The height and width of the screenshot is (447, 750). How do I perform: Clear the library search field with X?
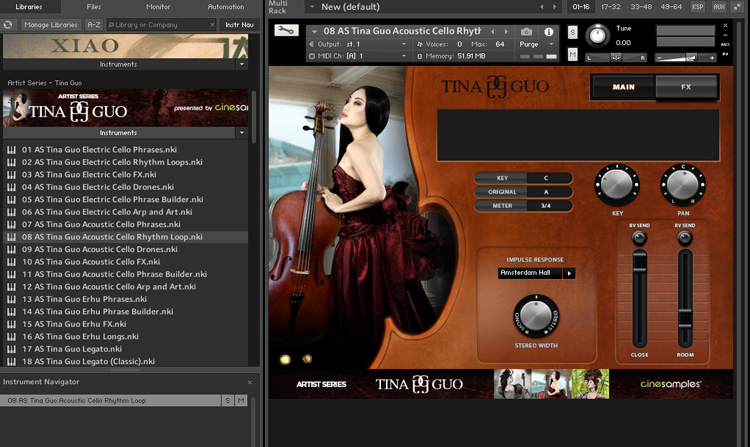tap(212, 24)
